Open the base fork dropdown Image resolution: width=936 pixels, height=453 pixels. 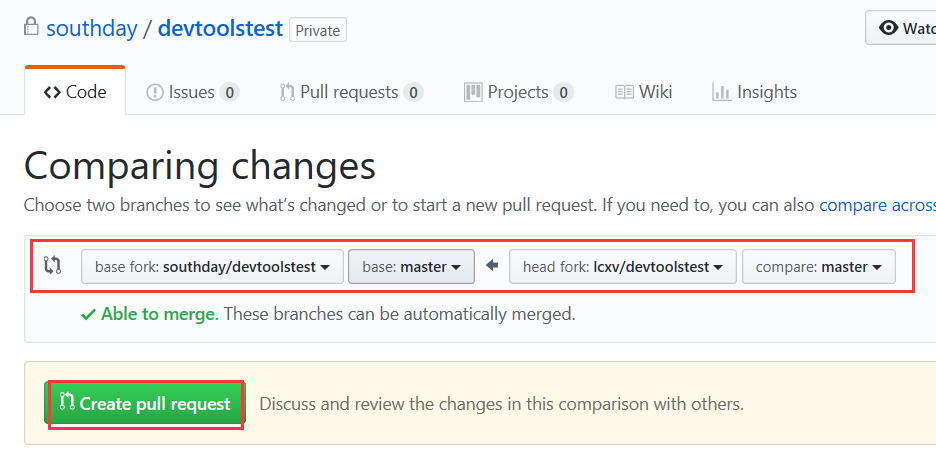click(x=213, y=266)
